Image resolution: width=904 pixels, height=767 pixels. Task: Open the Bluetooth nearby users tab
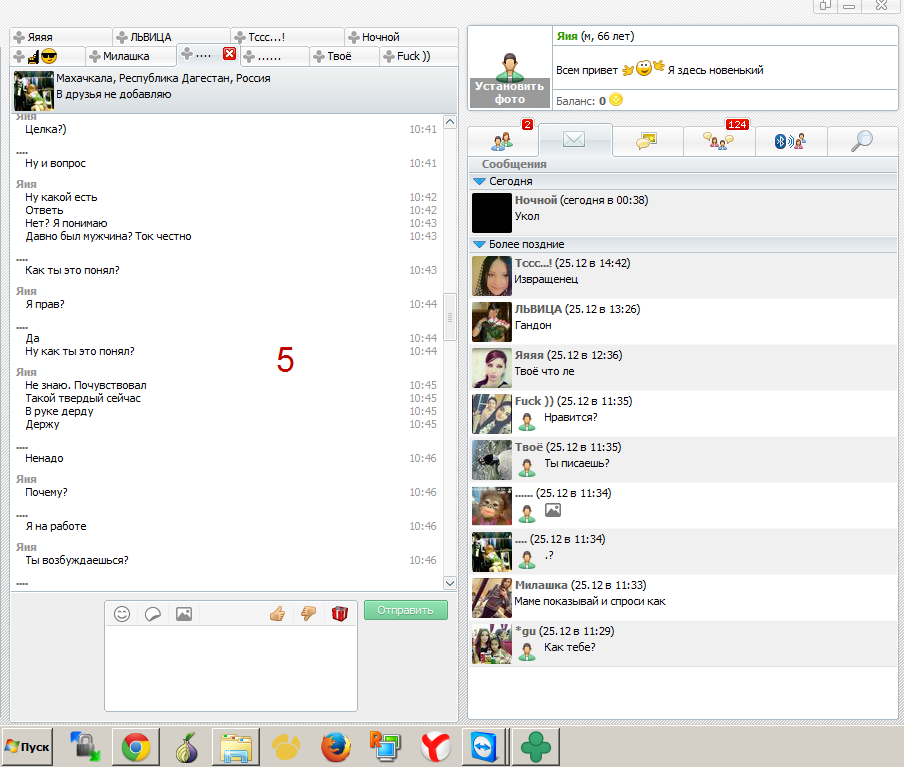point(790,140)
